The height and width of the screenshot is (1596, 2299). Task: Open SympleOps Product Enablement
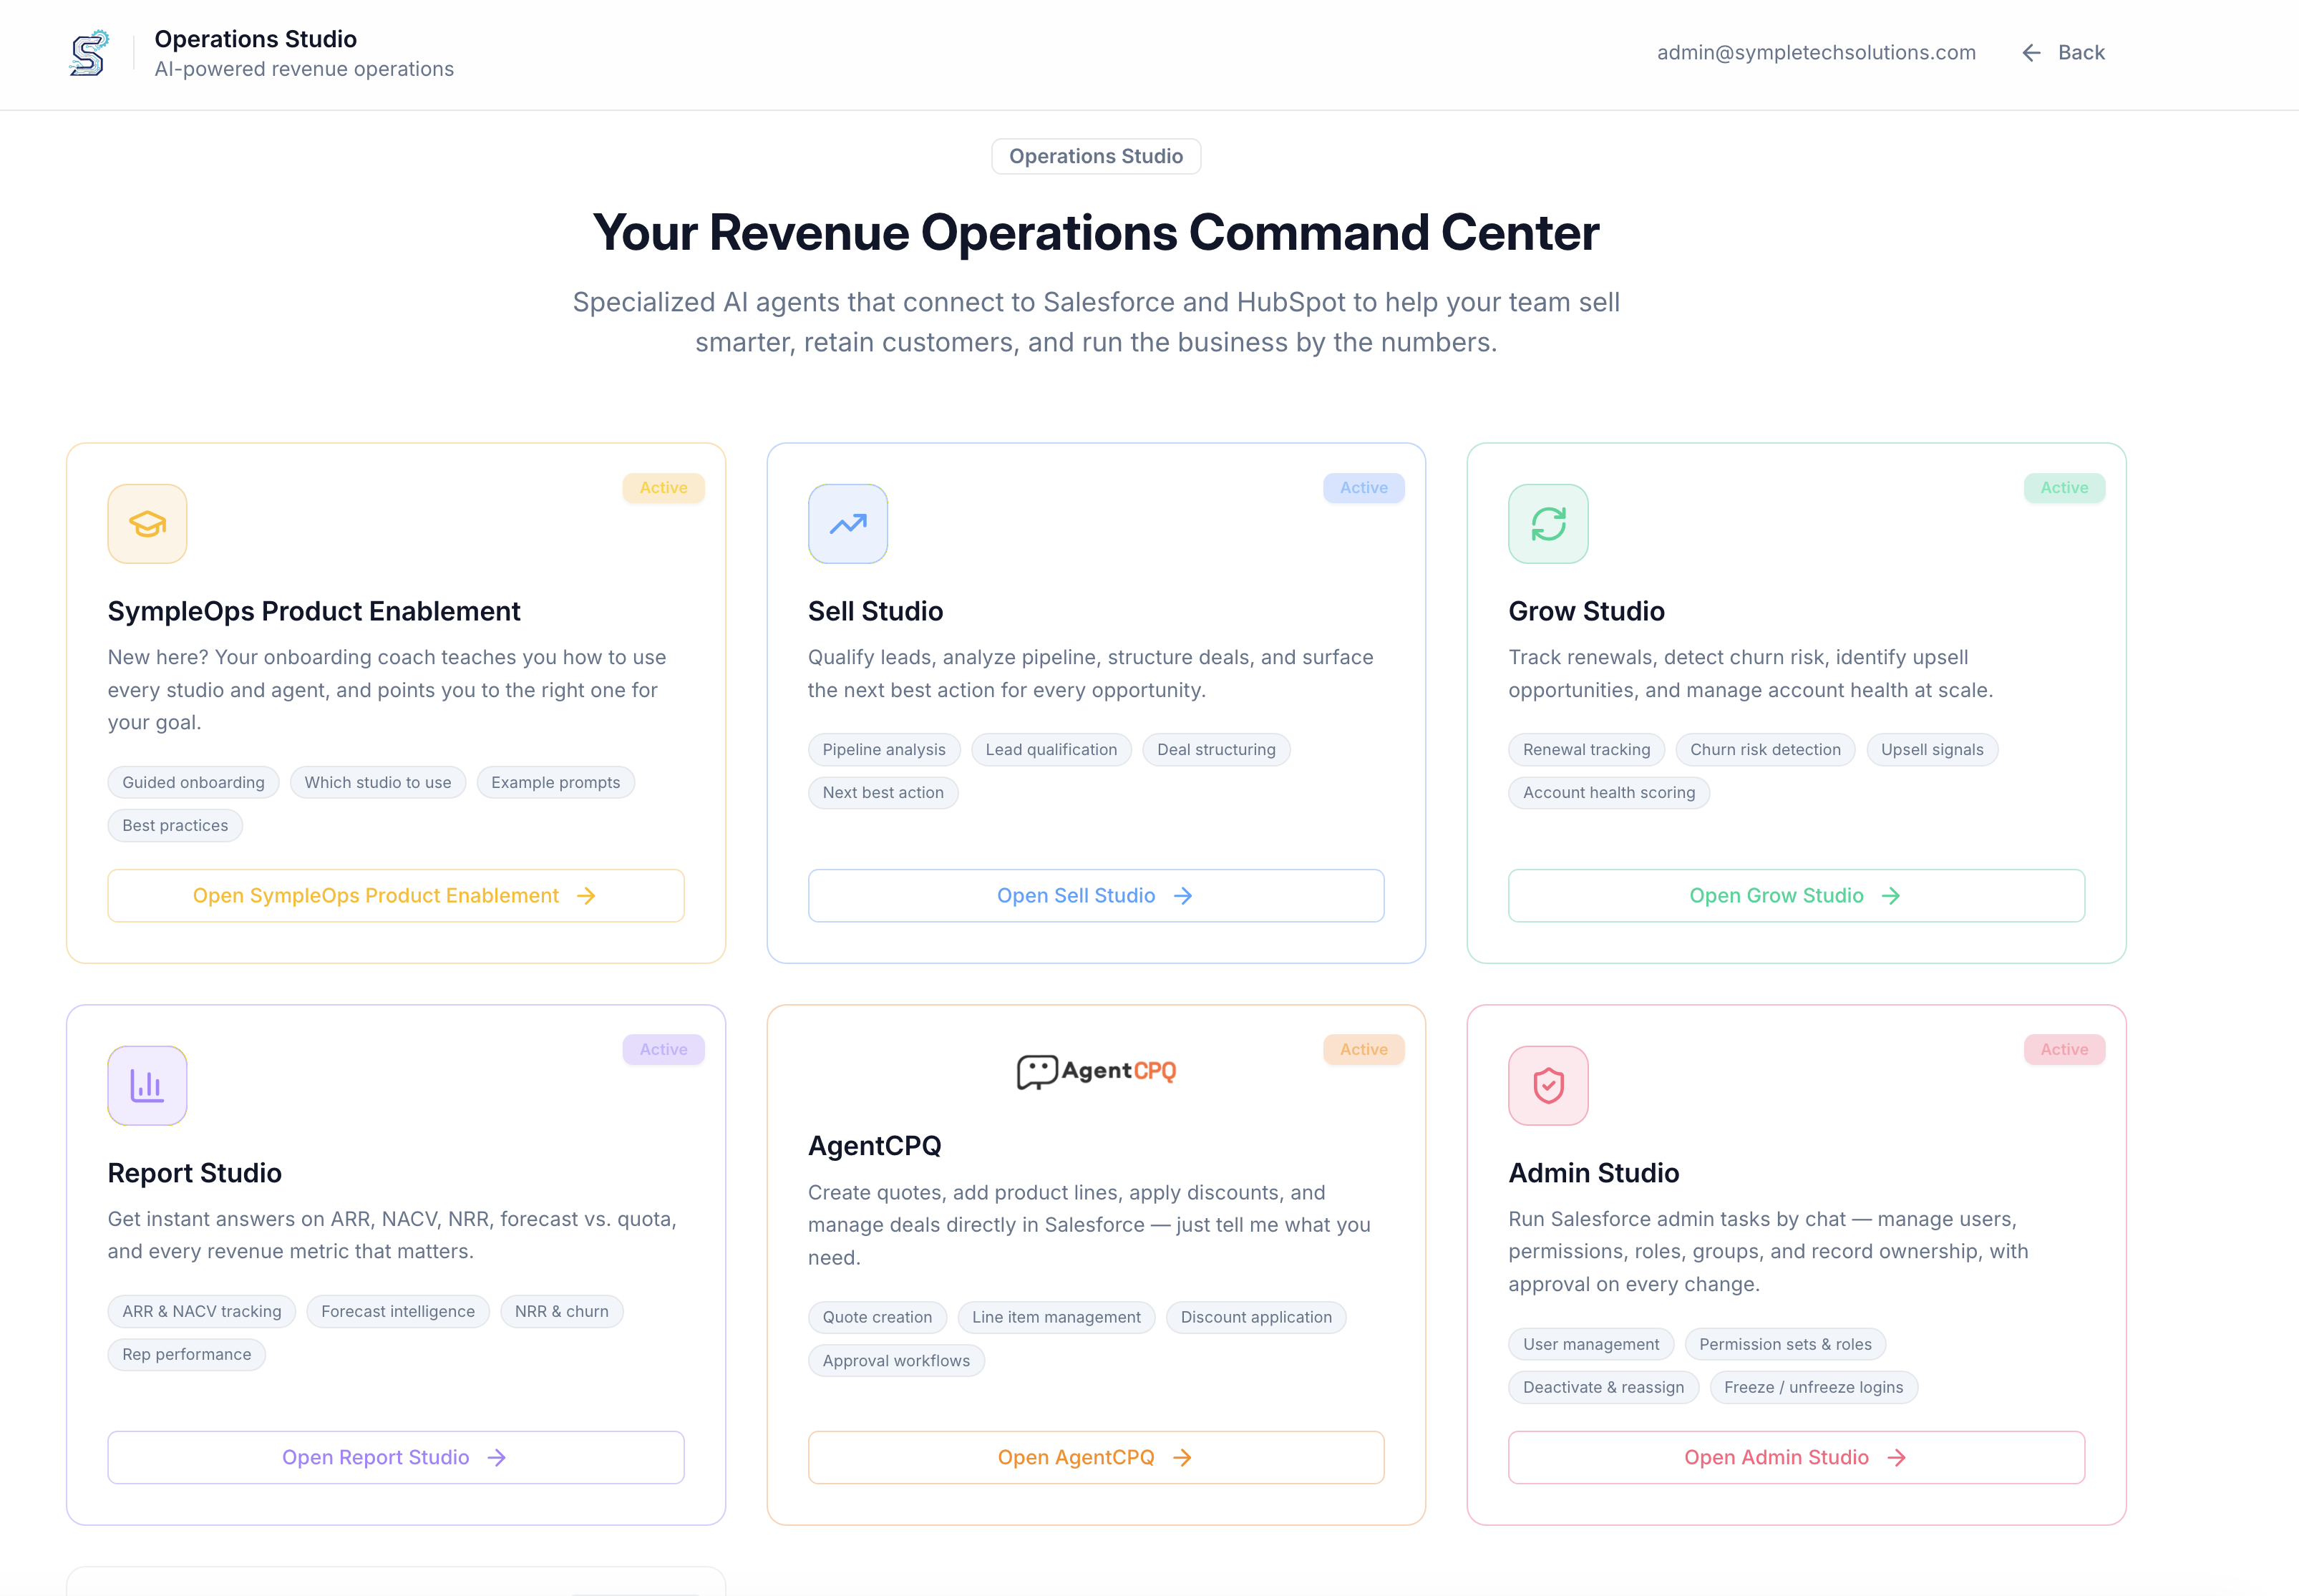pos(396,896)
